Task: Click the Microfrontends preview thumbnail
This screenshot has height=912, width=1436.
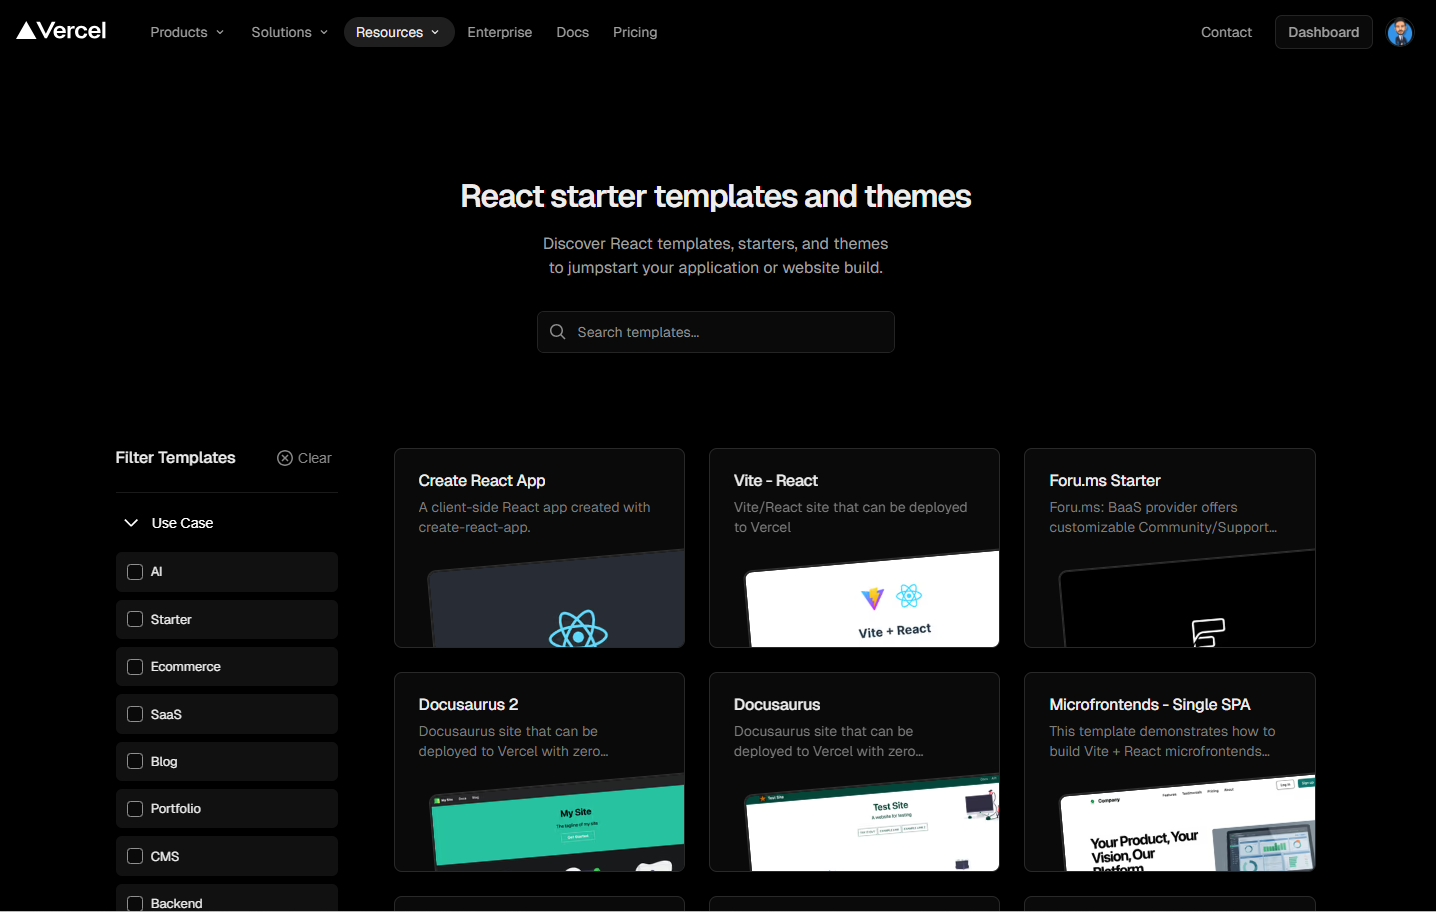Action: tap(1187, 823)
